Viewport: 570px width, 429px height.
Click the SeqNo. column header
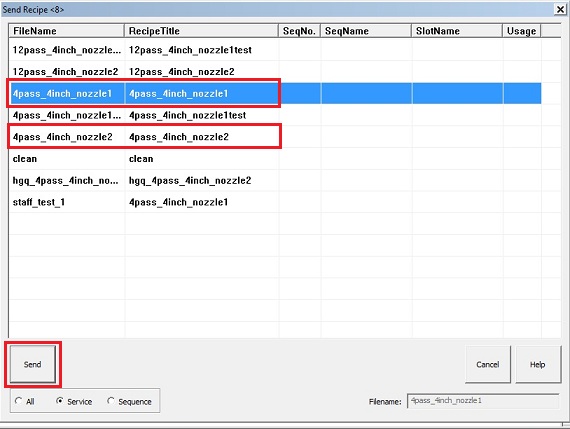299,31
